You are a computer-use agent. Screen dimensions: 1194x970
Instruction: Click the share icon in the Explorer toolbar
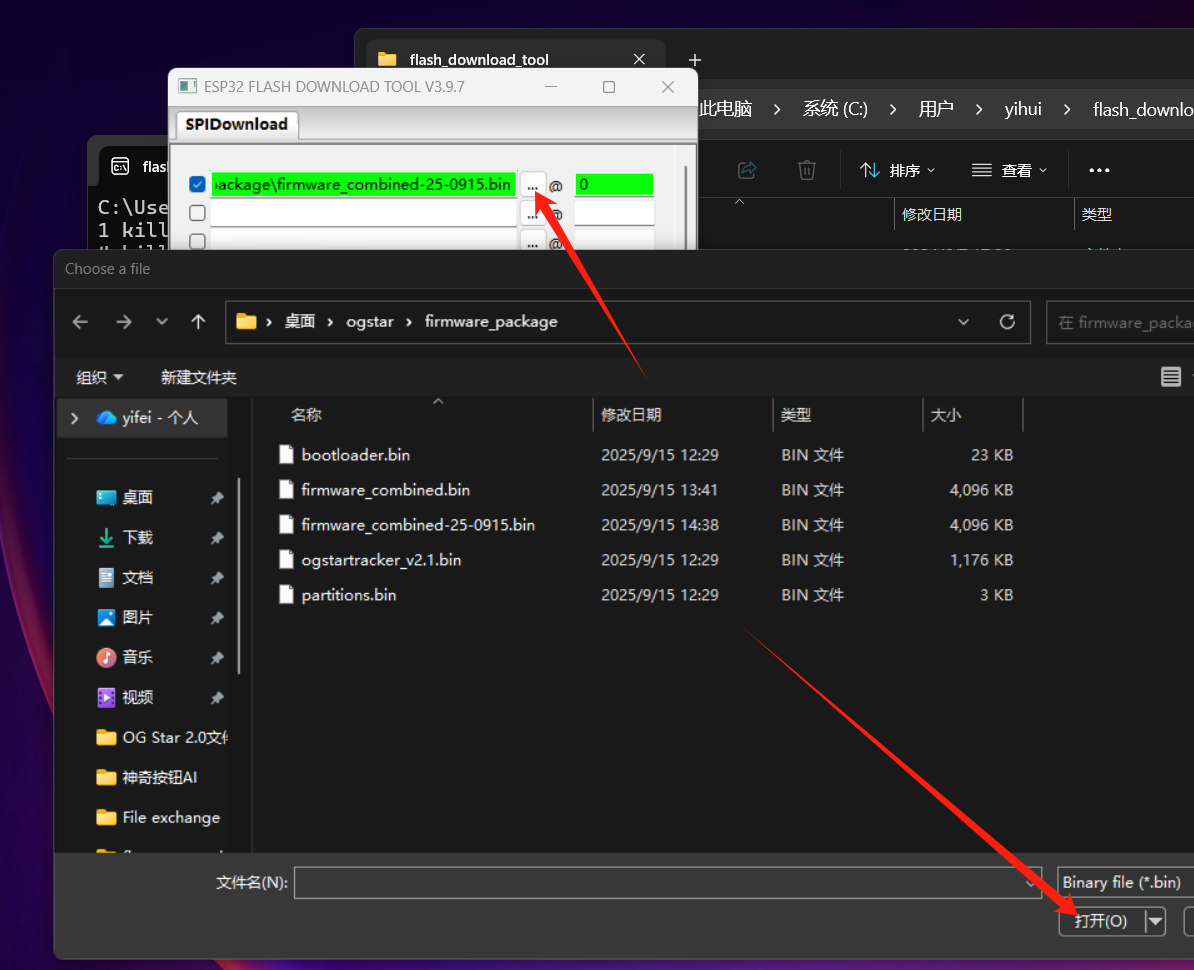(746, 170)
